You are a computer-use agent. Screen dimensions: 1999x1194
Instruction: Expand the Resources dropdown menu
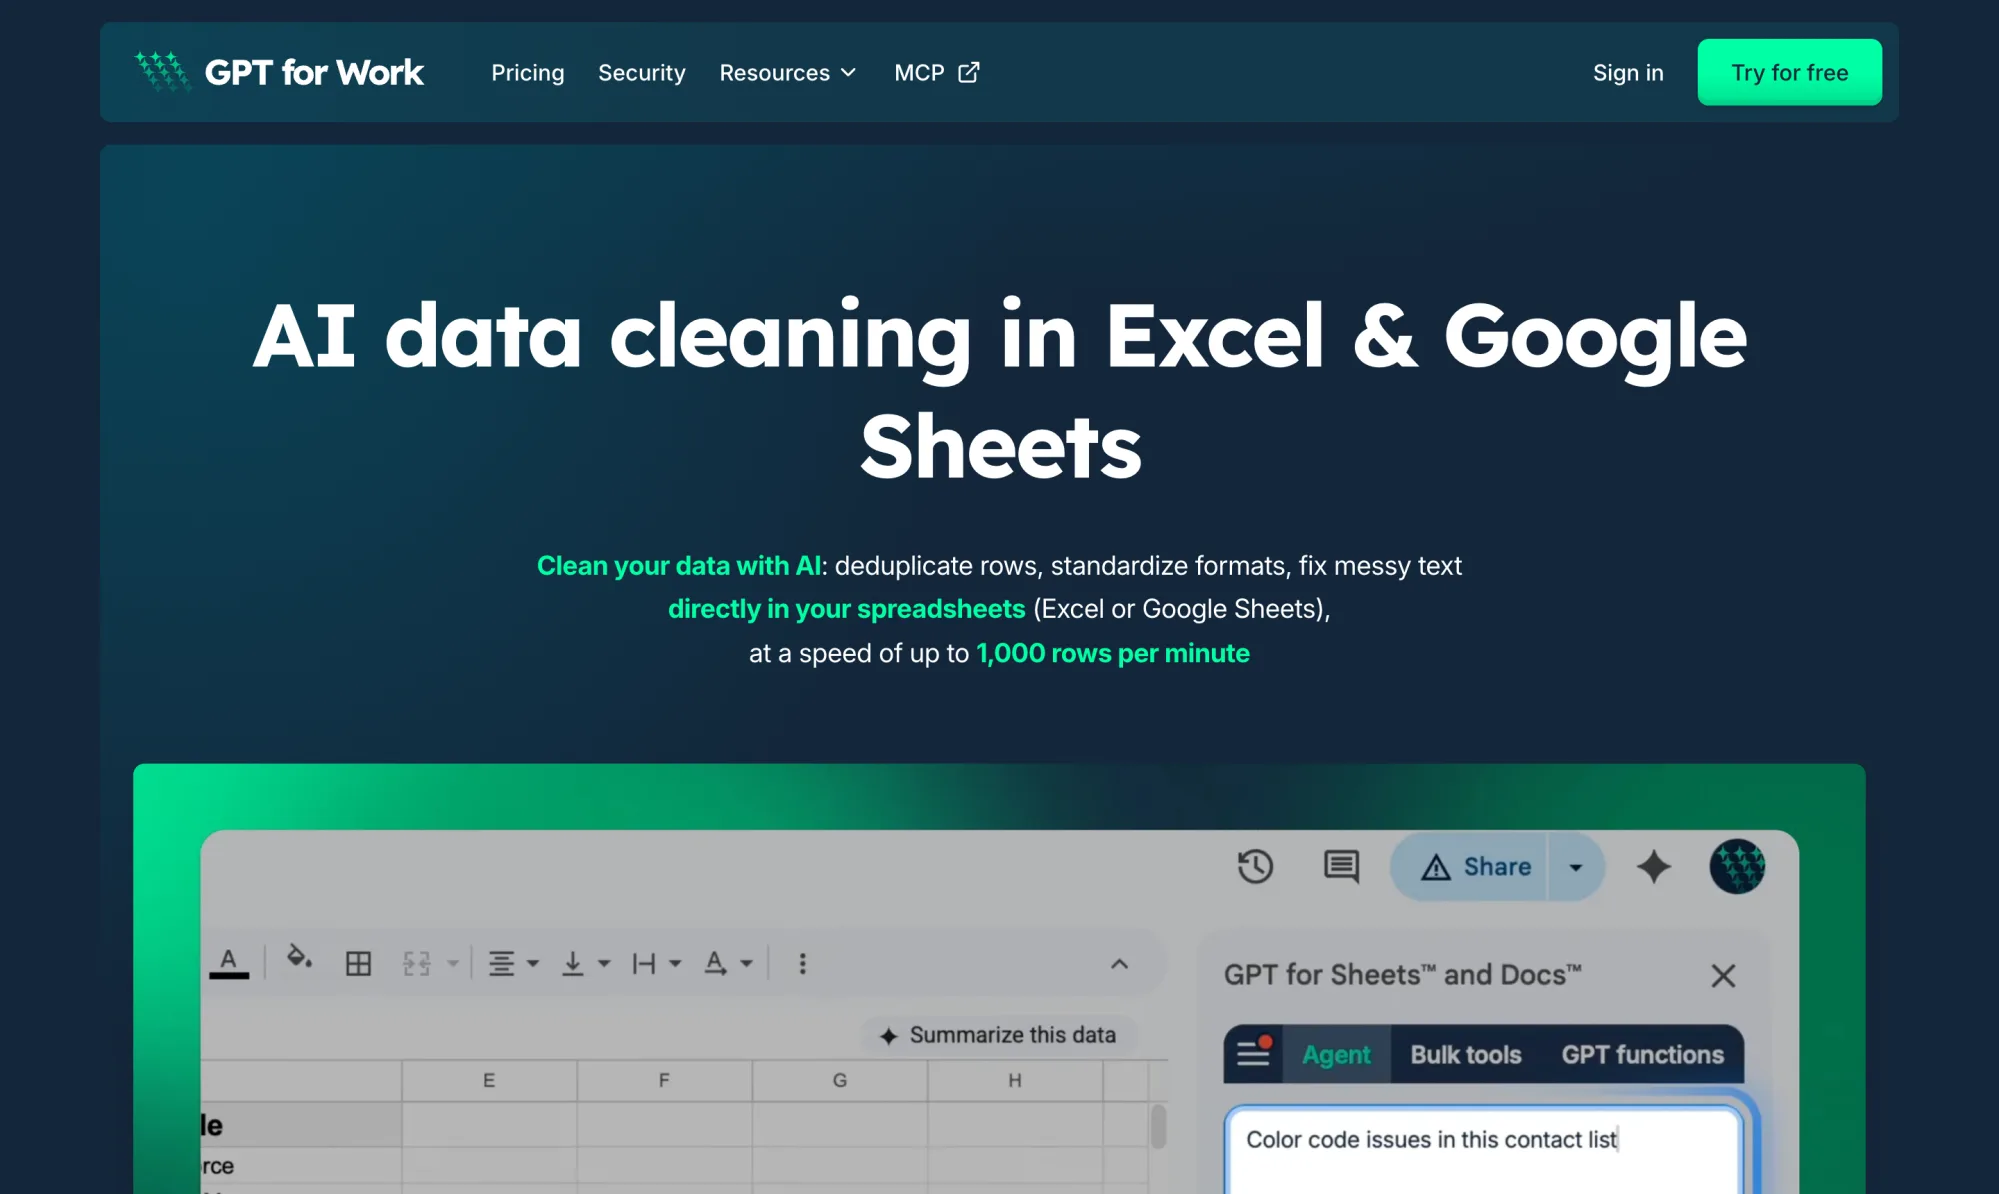(x=788, y=73)
